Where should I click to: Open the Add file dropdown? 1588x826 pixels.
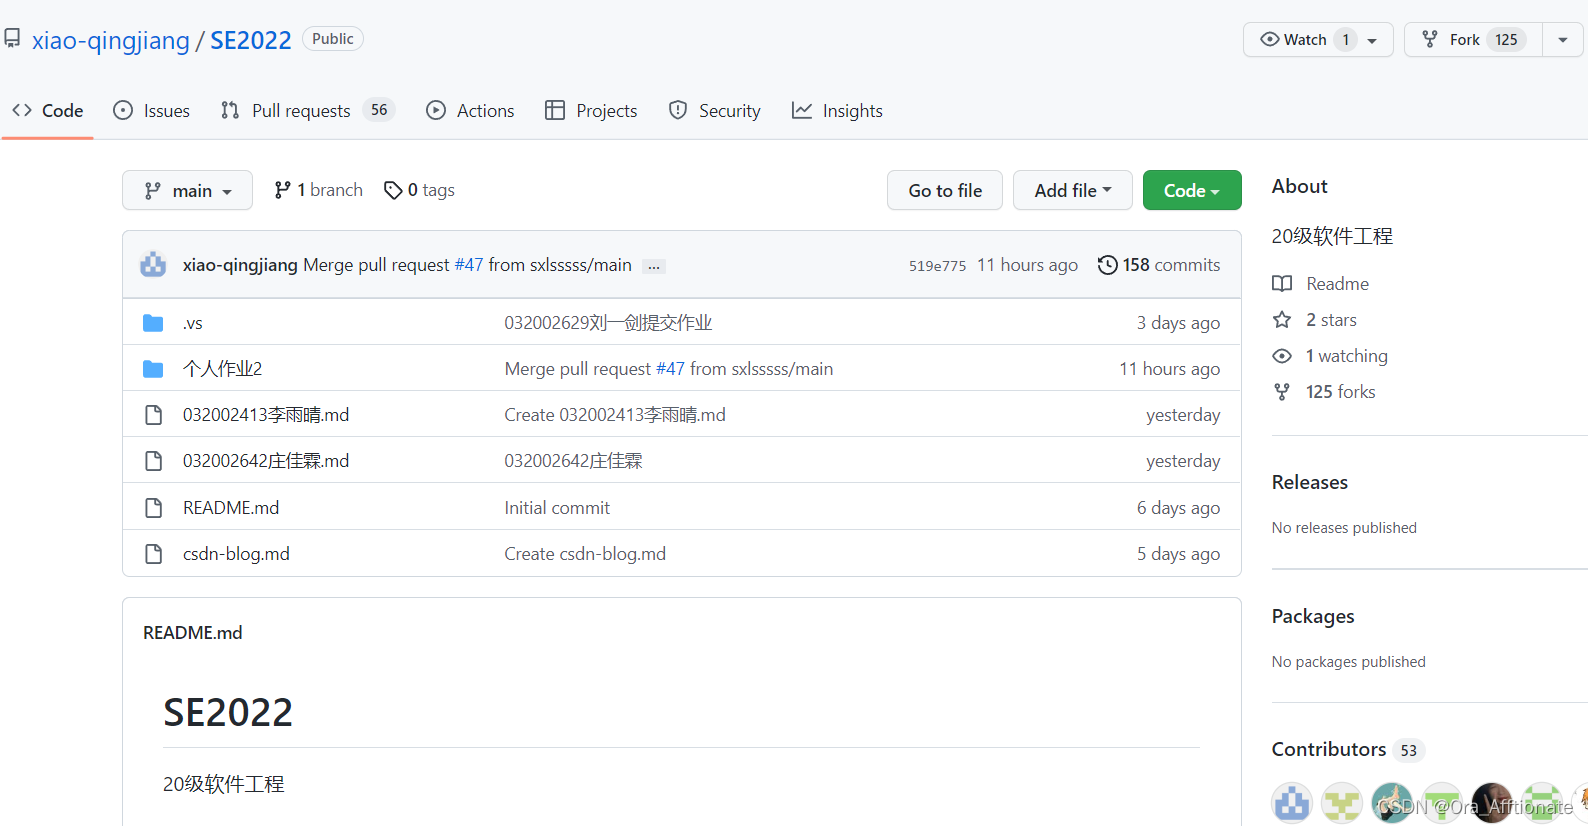click(1073, 190)
